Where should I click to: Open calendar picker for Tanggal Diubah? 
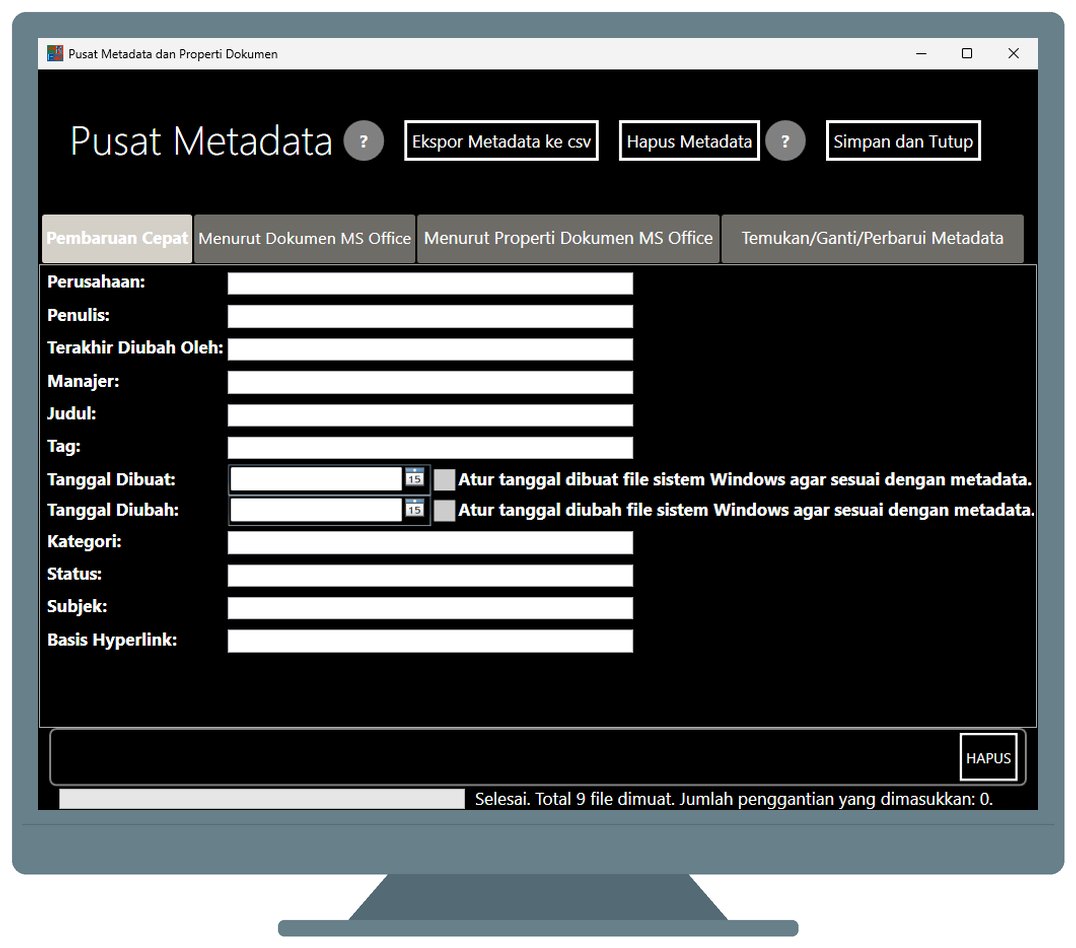414,509
